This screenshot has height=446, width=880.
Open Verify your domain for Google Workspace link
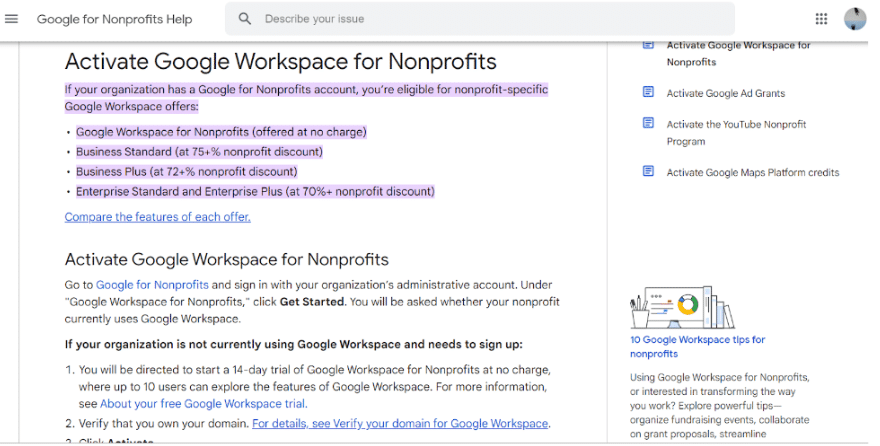pyautogui.click(x=400, y=424)
